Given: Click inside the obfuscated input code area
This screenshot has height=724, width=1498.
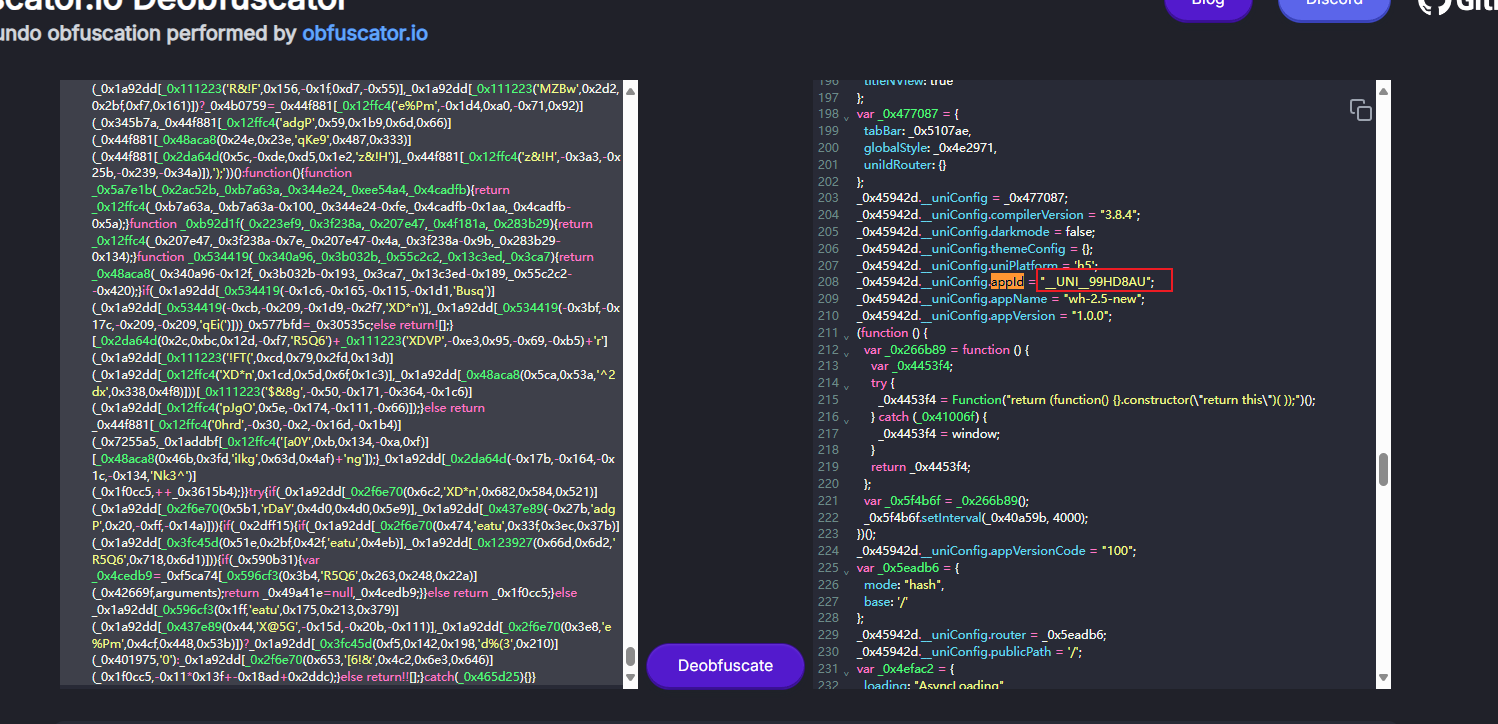Looking at the screenshot, I should pyautogui.click(x=340, y=384).
